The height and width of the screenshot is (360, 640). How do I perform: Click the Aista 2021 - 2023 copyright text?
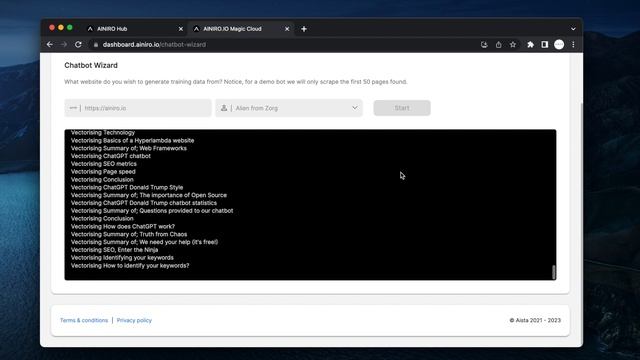coord(535,320)
